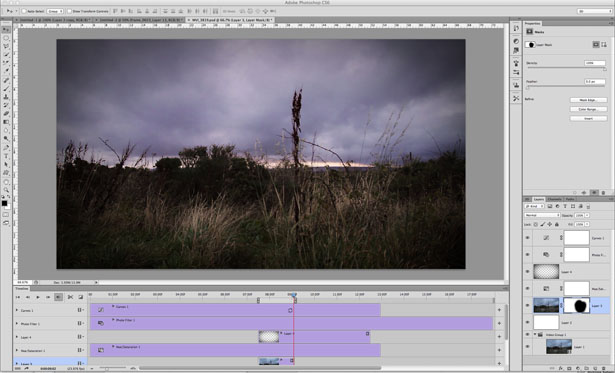
Task: Click the Mask Edge button
Action: click(x=588, y=100)
